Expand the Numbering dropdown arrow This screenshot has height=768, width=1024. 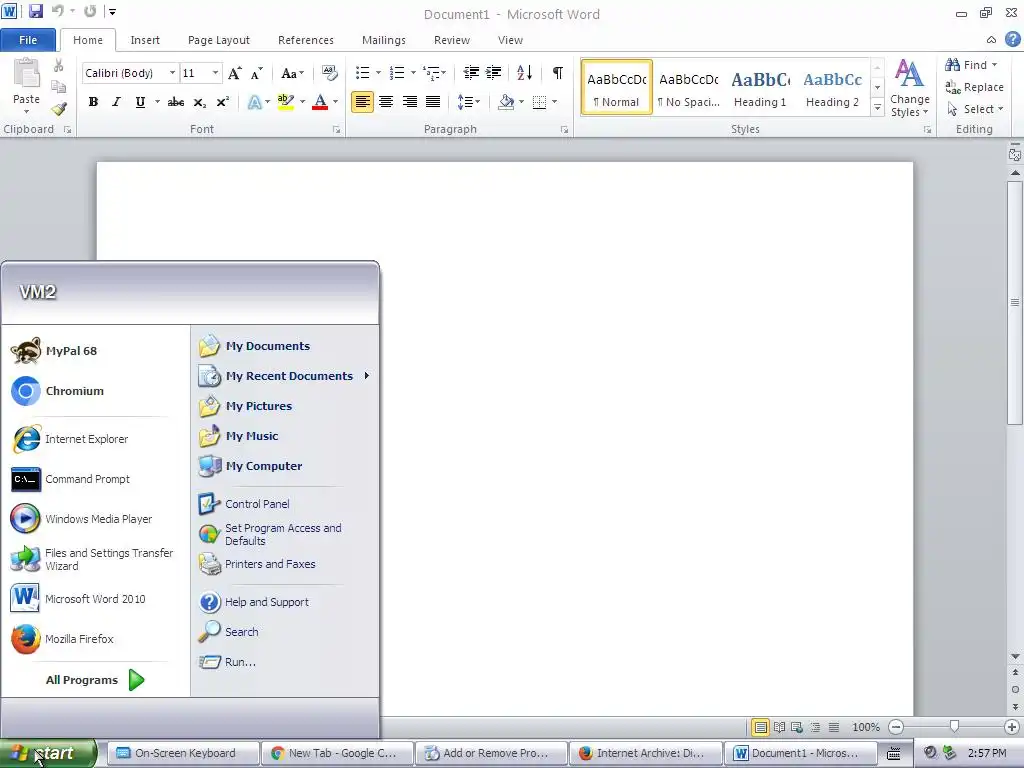click(x=413, y=72)
